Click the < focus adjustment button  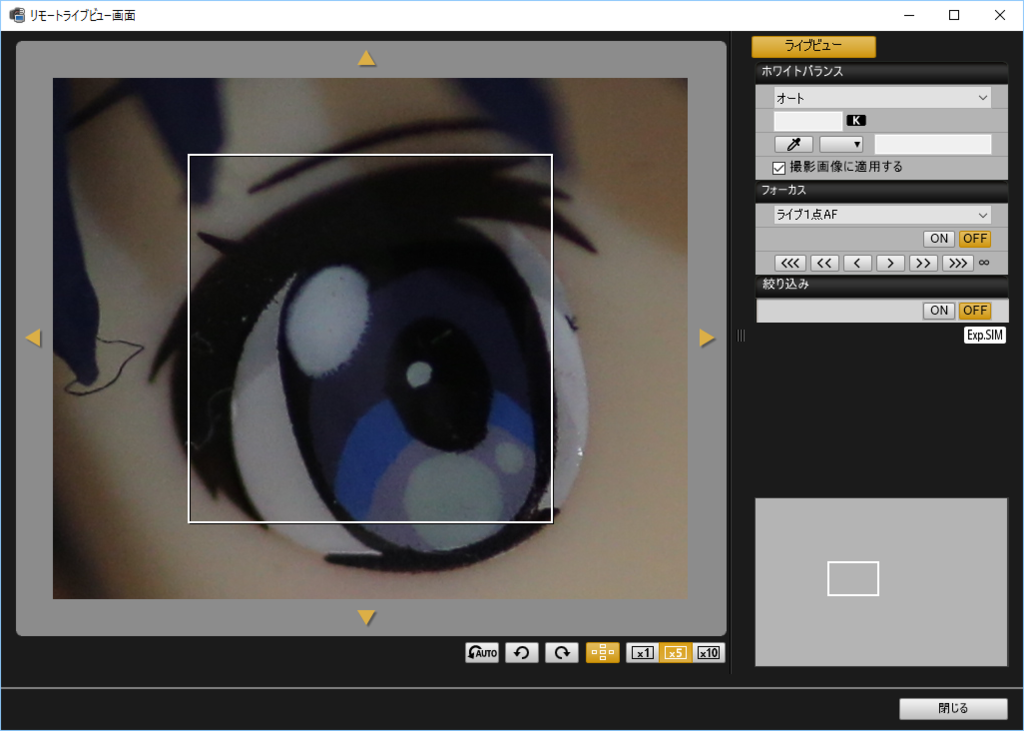(857, 263)
